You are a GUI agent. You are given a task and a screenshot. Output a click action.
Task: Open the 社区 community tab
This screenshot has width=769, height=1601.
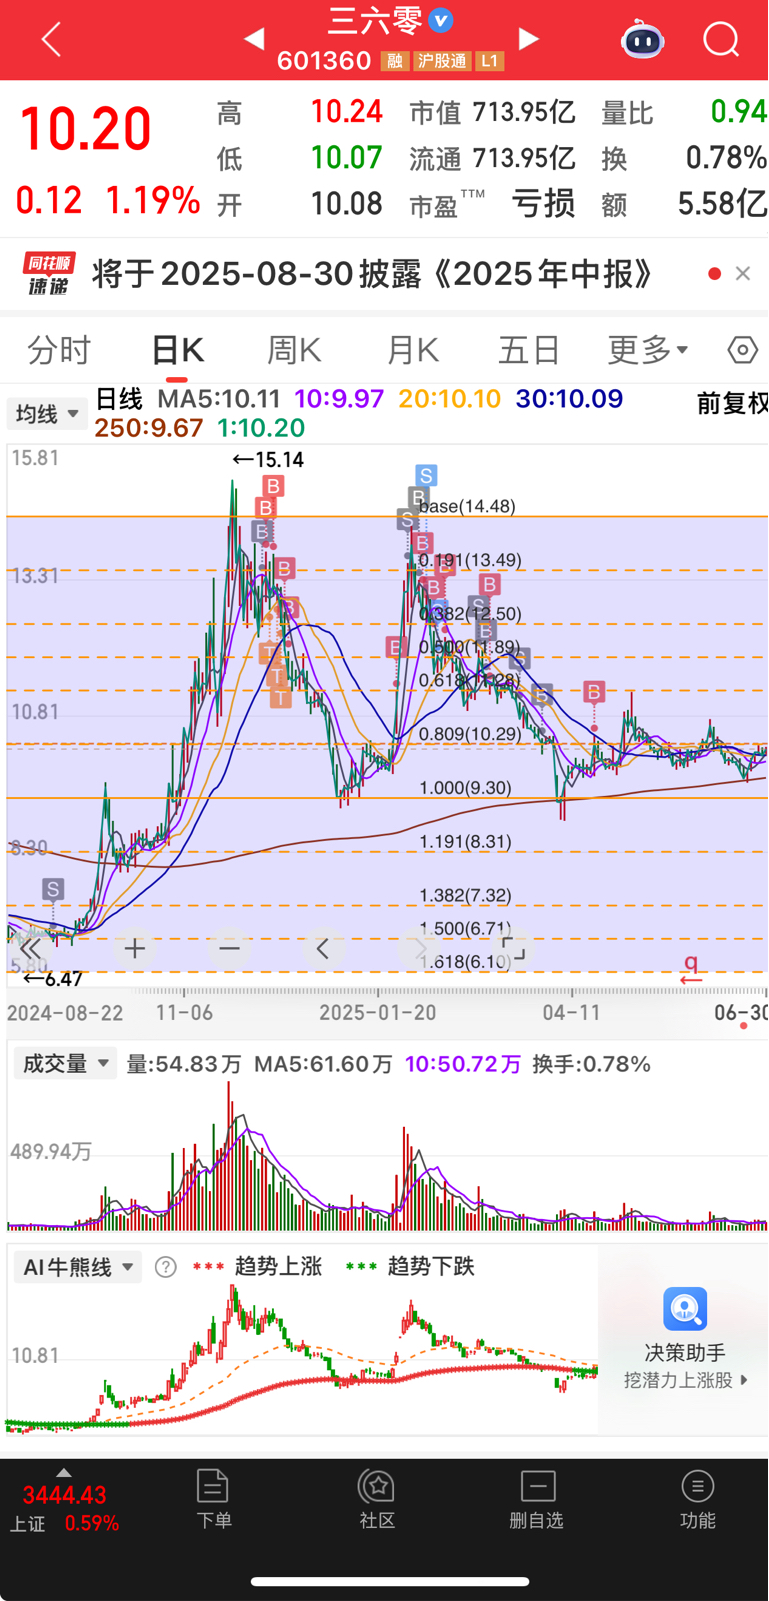[377, 1499]
